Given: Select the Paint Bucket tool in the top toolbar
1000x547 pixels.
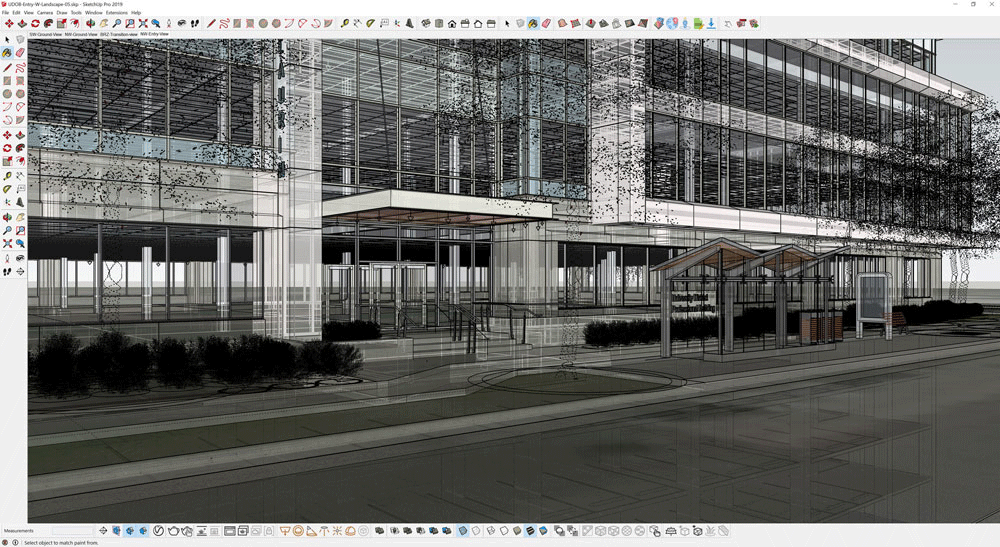Looking at the screenshot, I should (533, 24).
